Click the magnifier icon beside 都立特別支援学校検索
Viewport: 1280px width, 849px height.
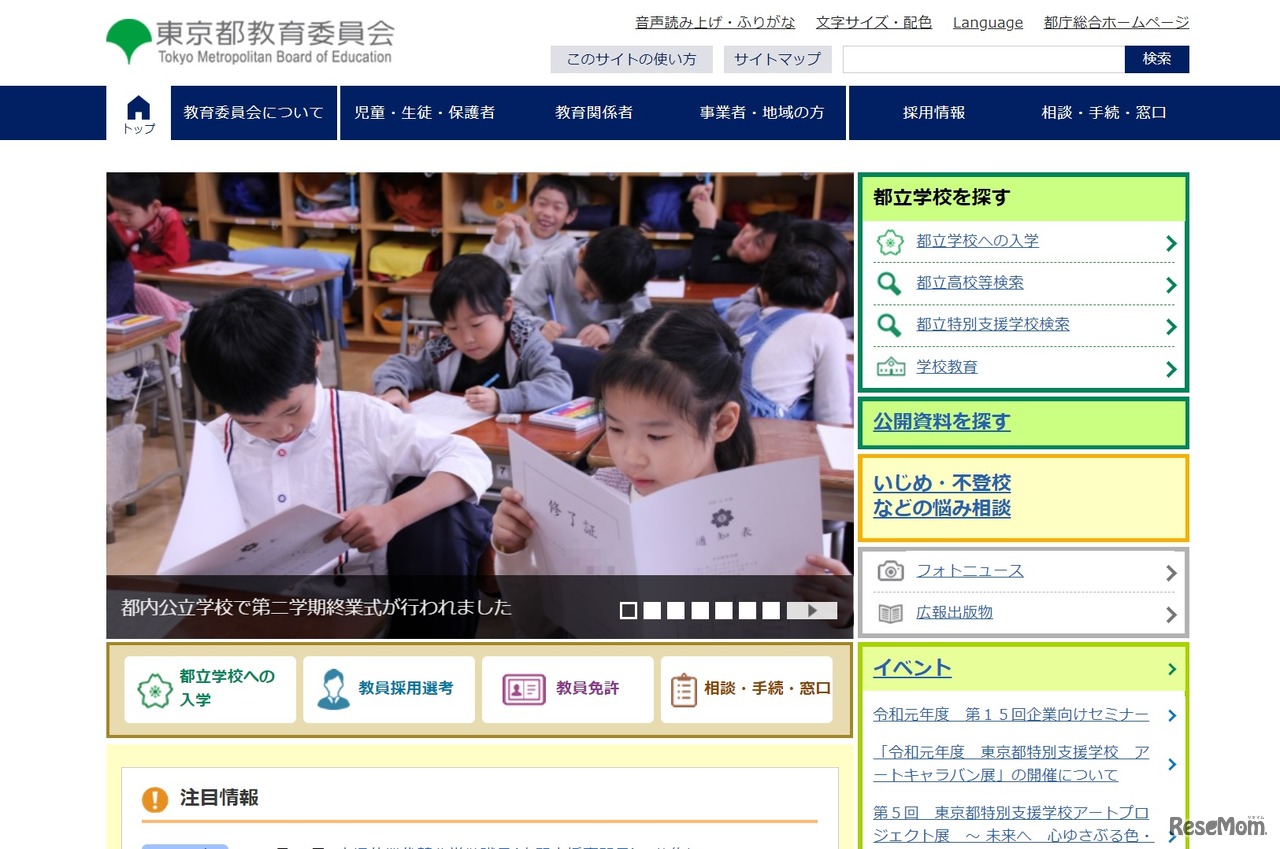pyautogui.click(x=889, y=326)
